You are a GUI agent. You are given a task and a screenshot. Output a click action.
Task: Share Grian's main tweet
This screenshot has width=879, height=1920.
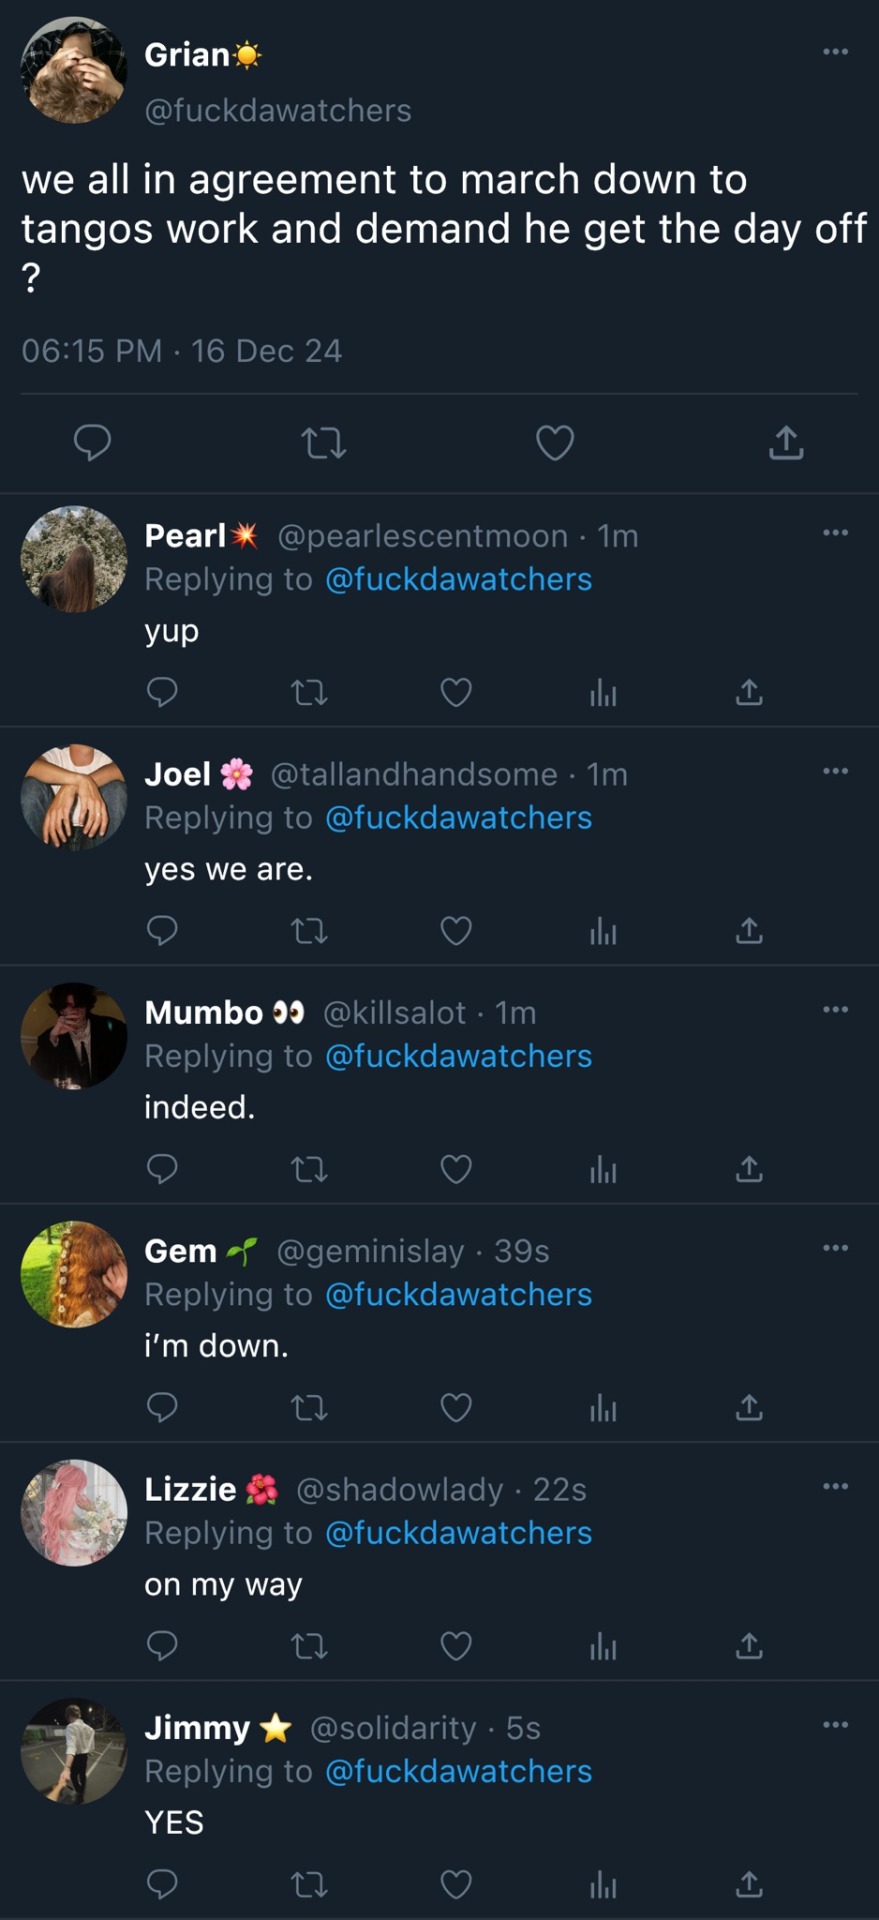point(786,442)
